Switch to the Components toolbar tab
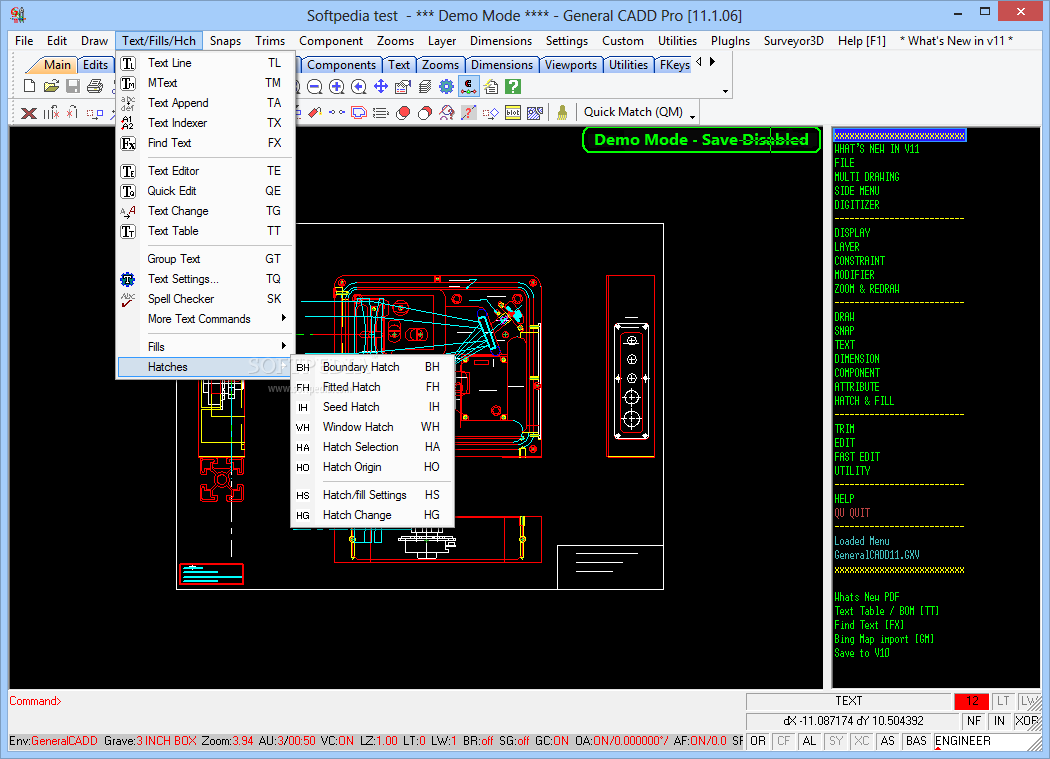The height and width of the screenshot is (759, 1050). 342,65
